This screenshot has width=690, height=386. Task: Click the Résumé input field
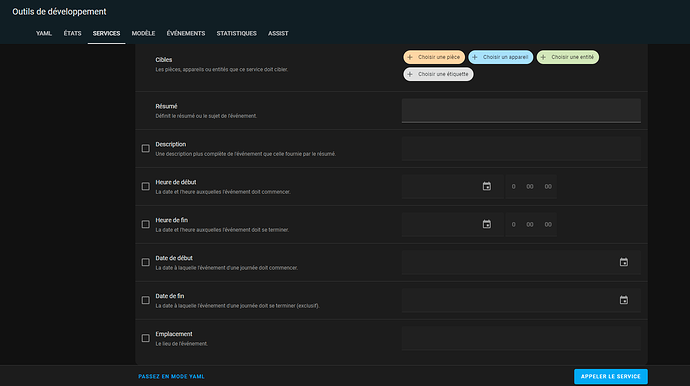[x=521, y=110]
